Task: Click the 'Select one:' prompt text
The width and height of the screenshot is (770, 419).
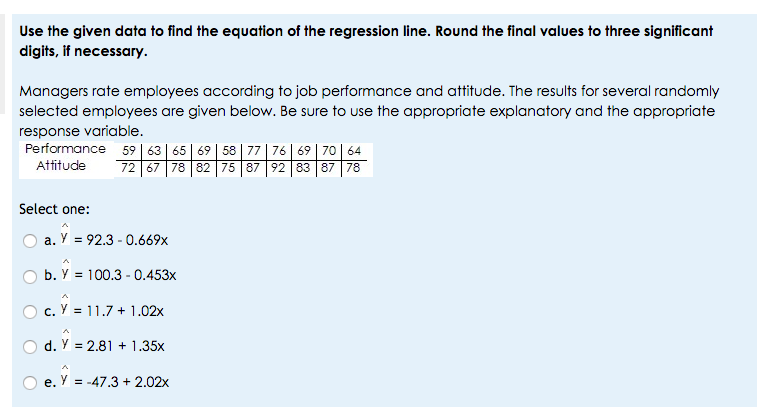Action: click(x=55, y=209)
